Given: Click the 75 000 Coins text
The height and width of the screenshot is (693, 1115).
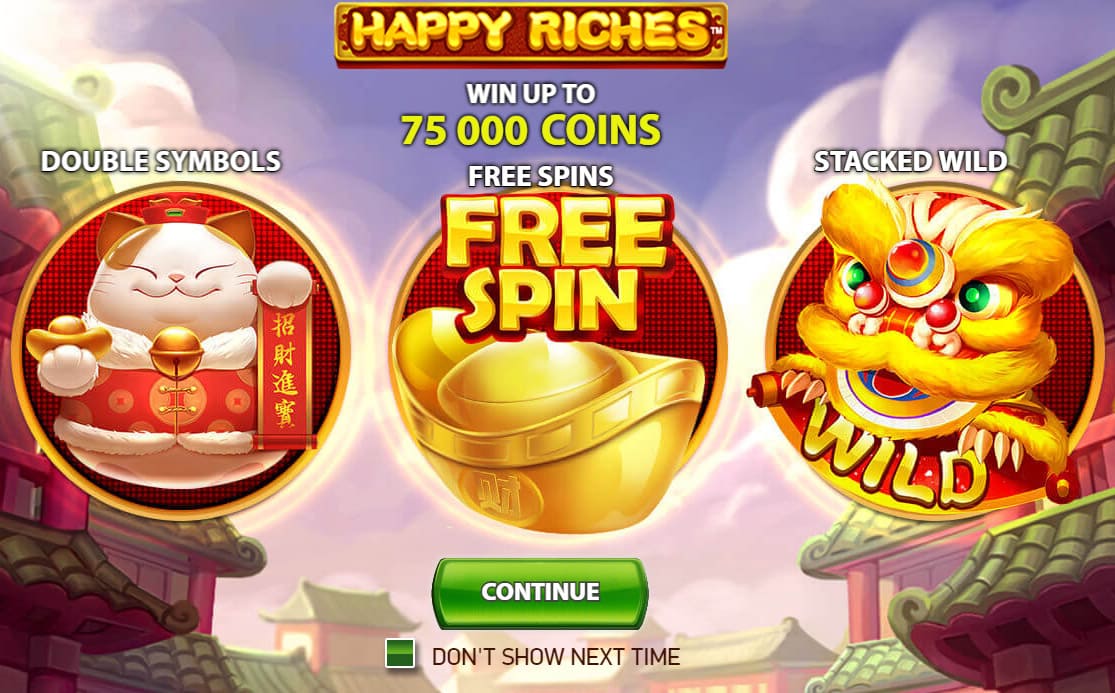Looking at the screenshot, I should tap(530, 130).
